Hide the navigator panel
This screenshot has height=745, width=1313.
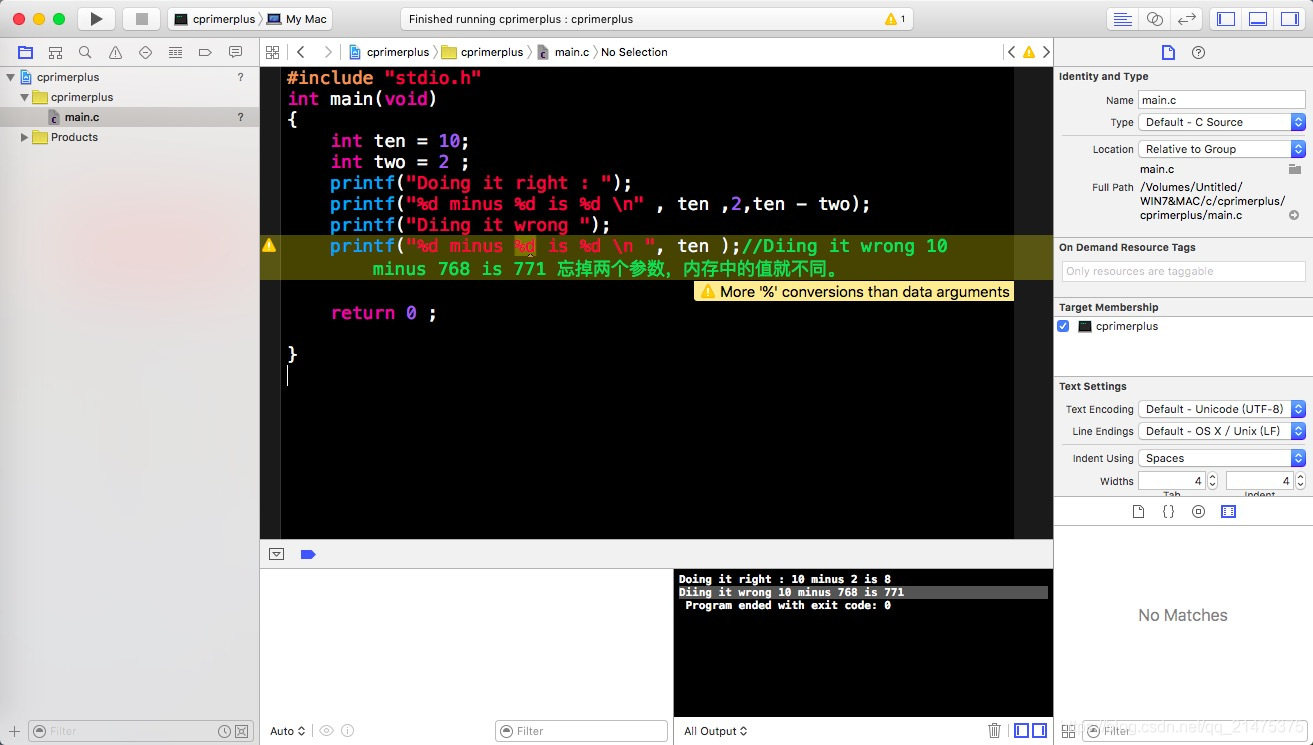click(1226, 19)
